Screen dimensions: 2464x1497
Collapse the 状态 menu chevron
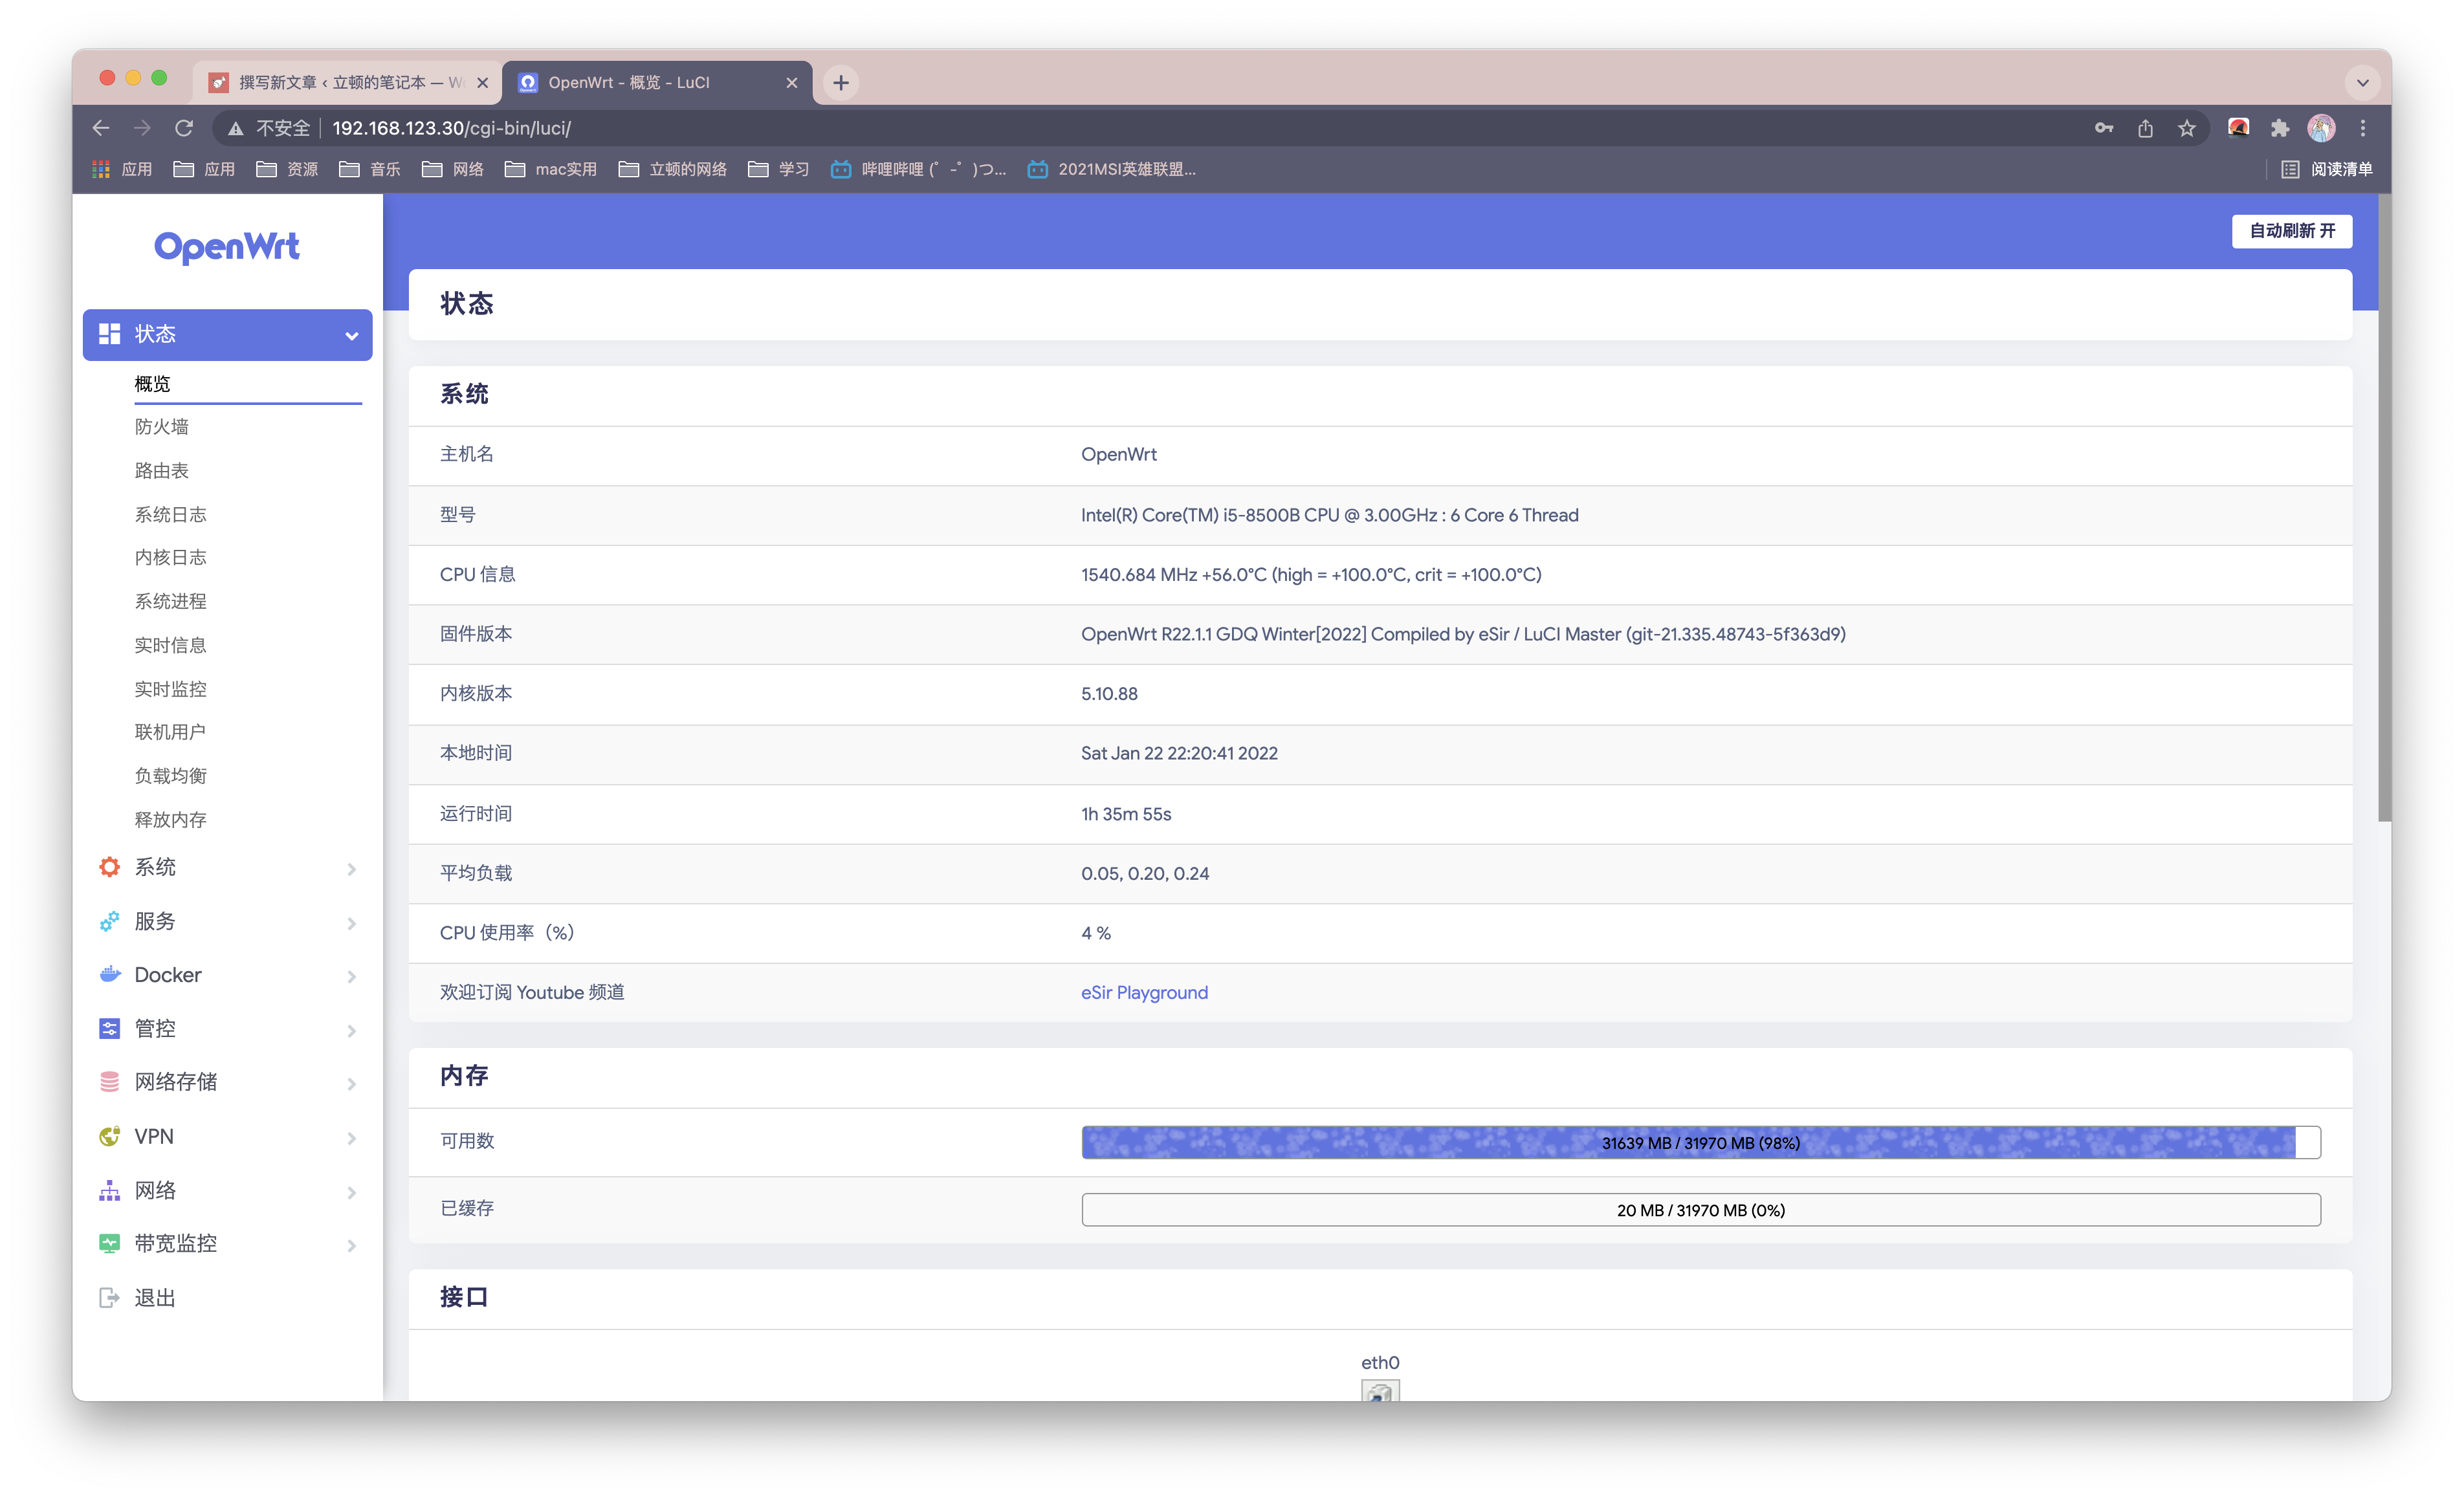pyautogui.click(x=351, y=336)
